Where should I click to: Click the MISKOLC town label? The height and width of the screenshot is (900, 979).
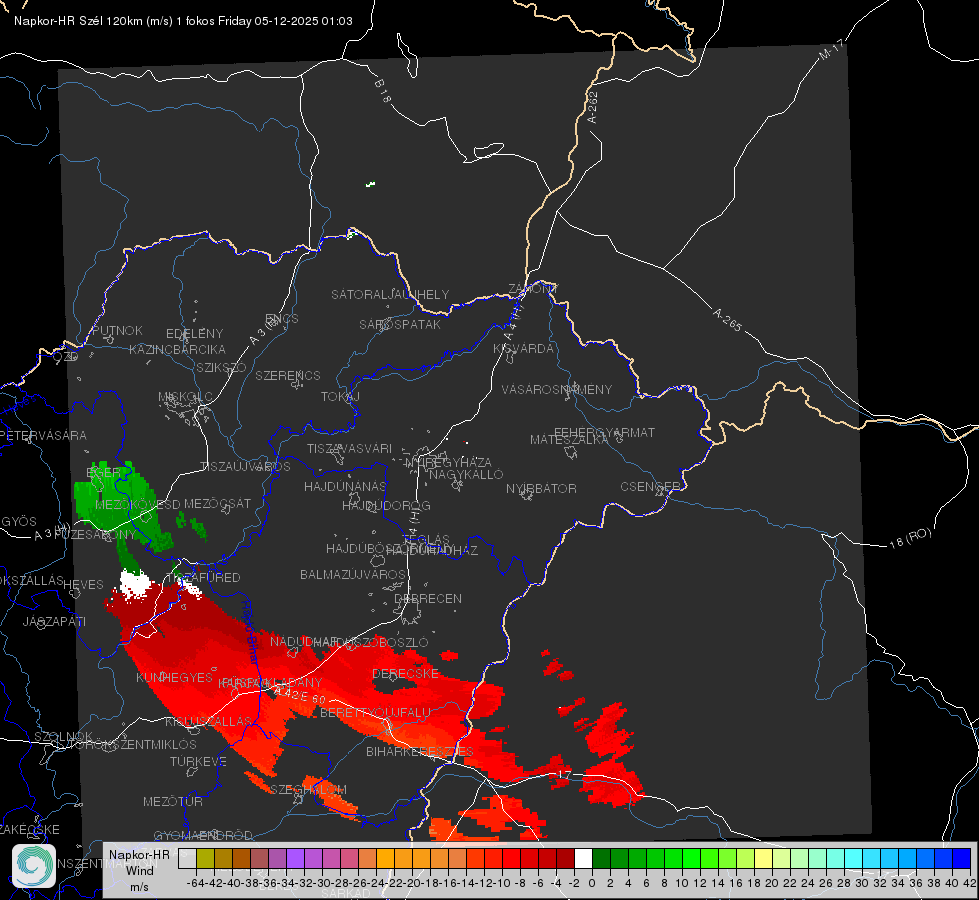coord(185,397)
